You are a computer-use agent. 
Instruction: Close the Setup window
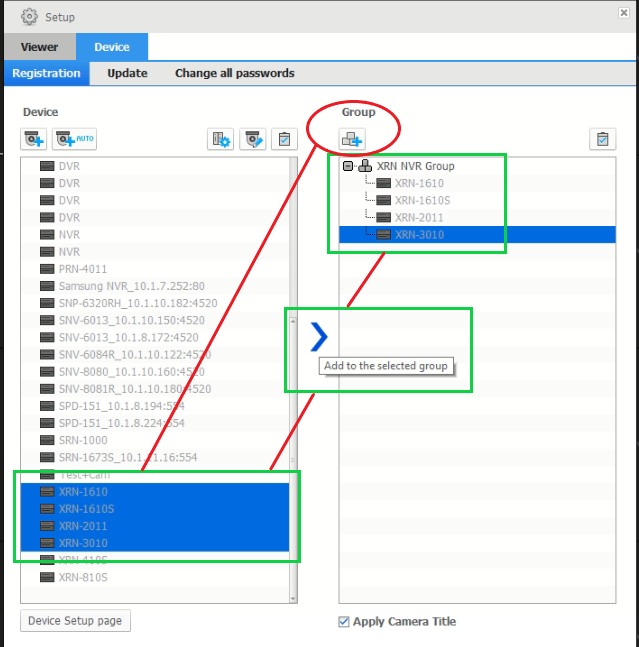pyautogui.click(x=624, y=13)
